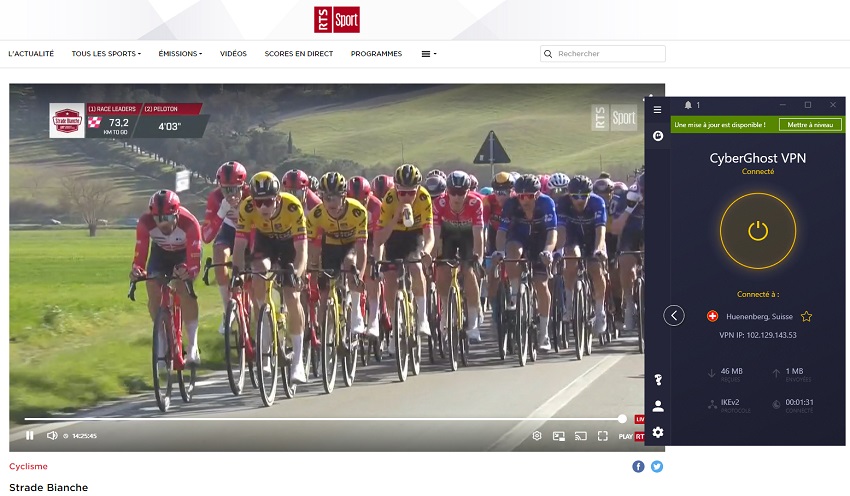Enter fullscreen in the video player
Image resolution: width=850 pixels, height=496 pixels.
click(603, 436)
